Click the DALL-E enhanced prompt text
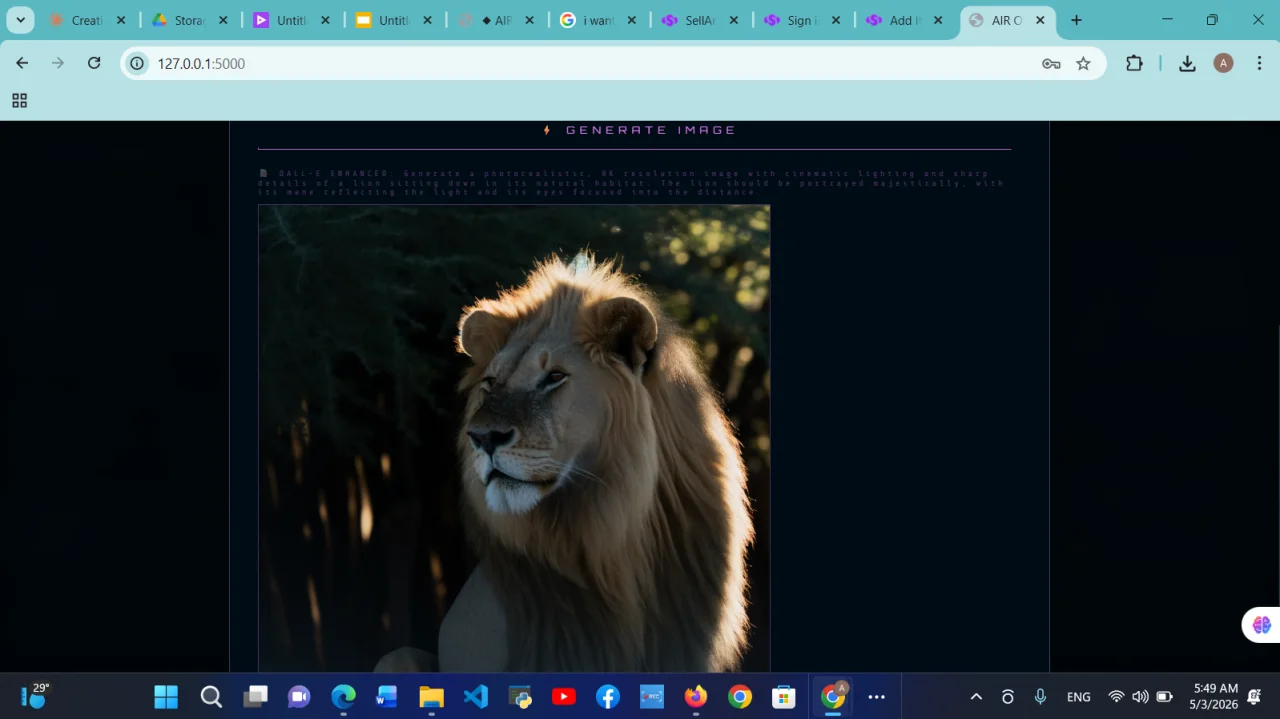 pyautogui.click(x=632, y=183)
